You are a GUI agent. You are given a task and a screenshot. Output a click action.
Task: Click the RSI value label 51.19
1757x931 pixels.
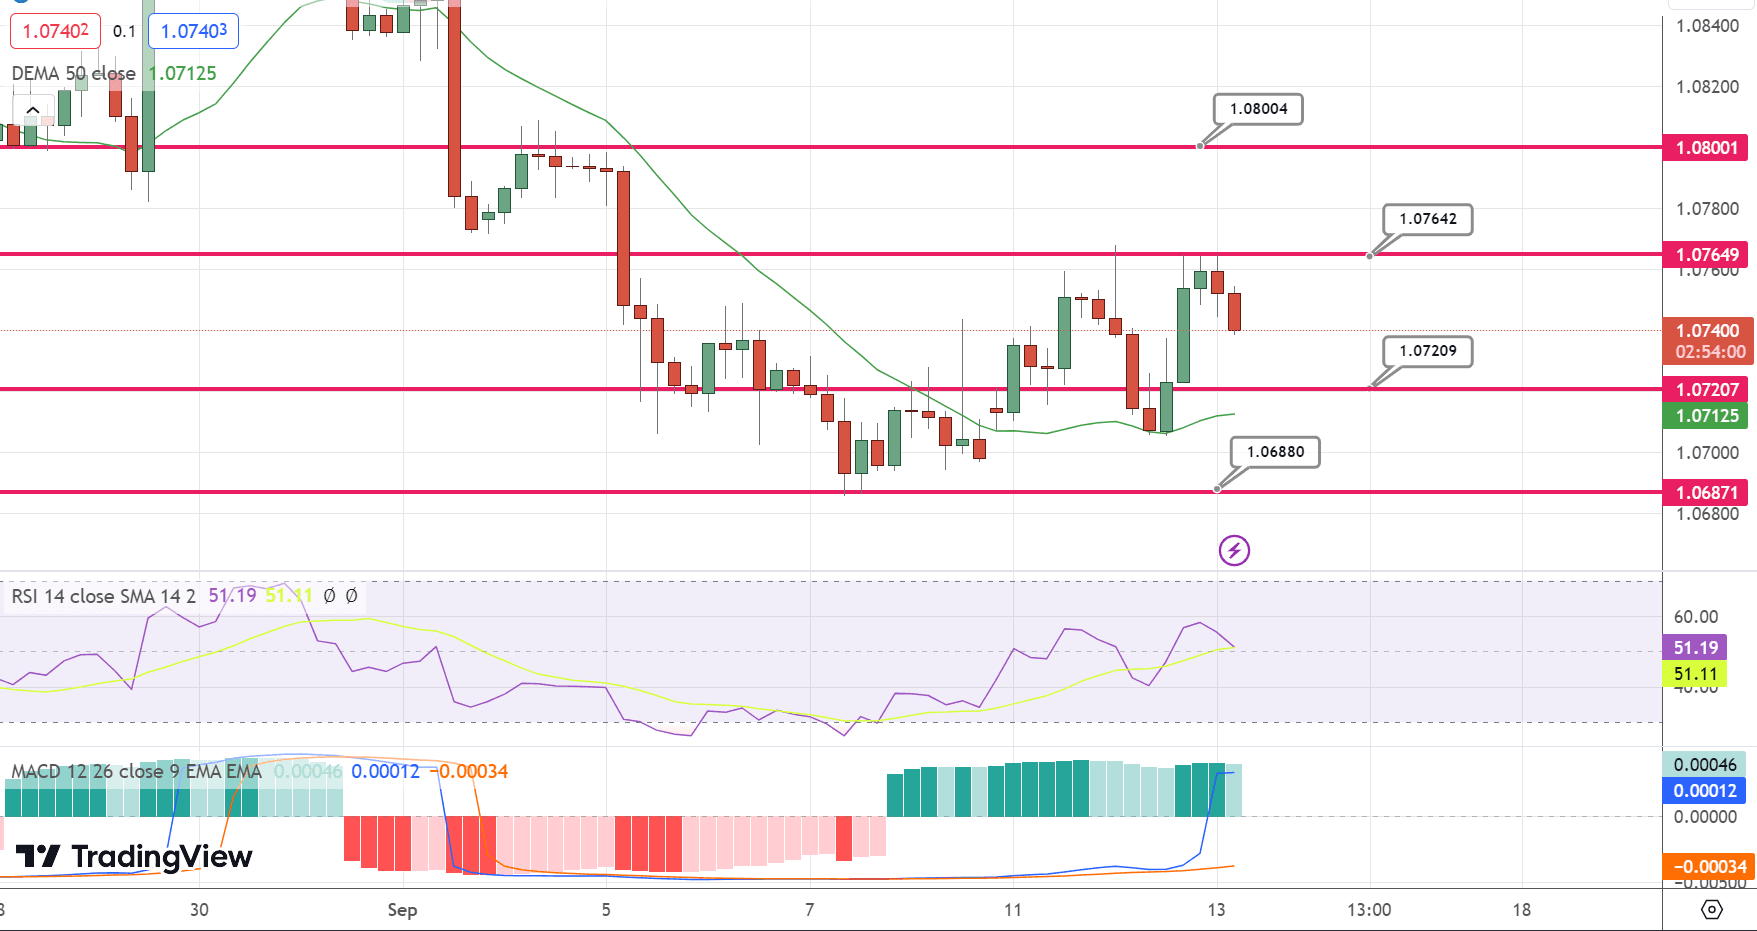pyautogui.click(x=1696, y=648)
